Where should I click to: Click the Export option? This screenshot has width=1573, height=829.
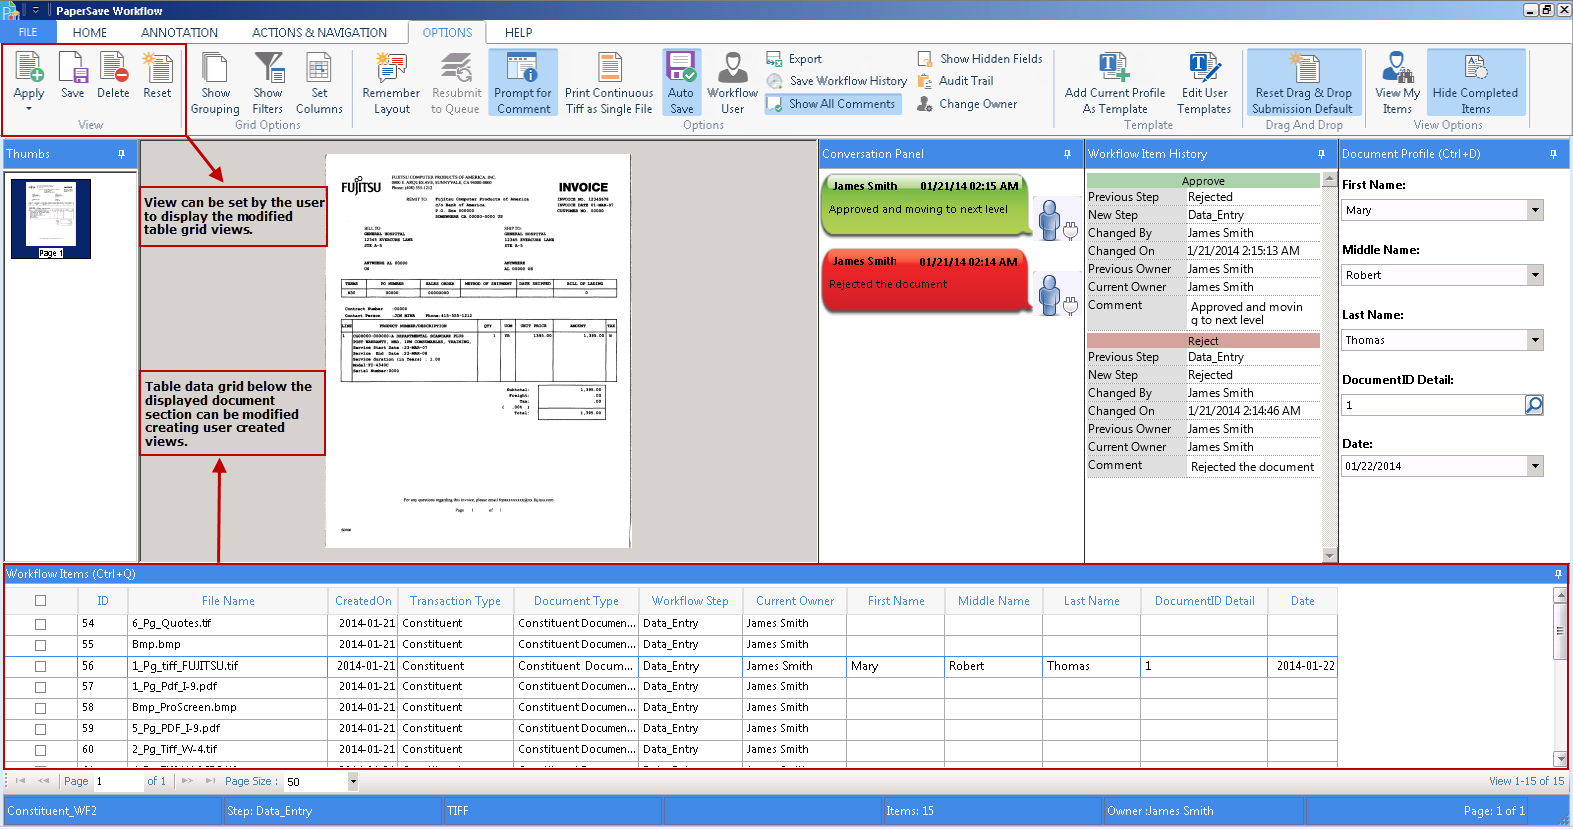pos(794,59)
